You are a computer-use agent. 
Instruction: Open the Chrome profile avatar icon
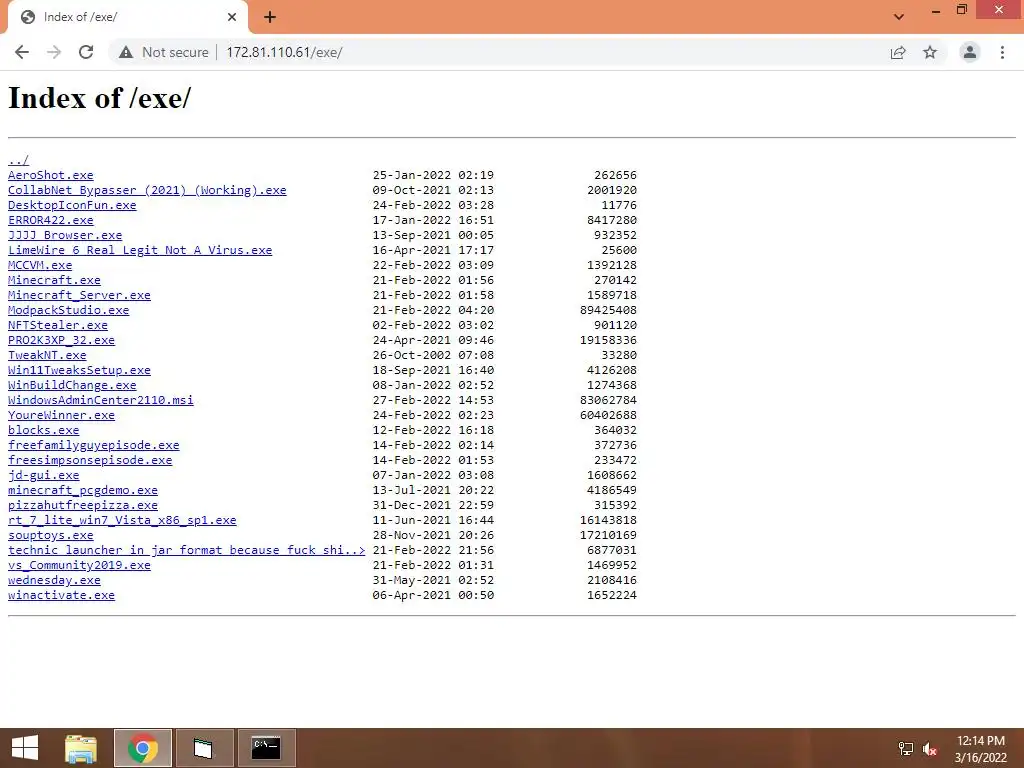(970, 52)
